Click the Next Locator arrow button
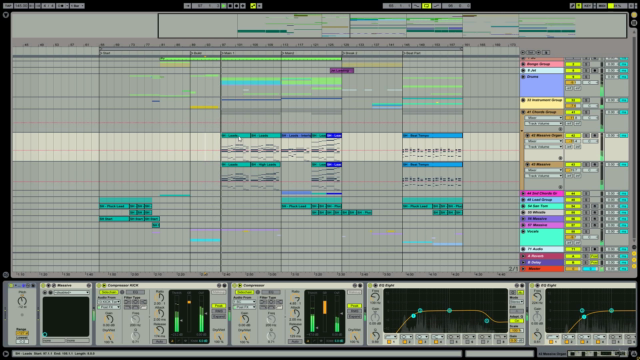The width and height of the screenshot is (640, 360). click(x=538, y=53)
